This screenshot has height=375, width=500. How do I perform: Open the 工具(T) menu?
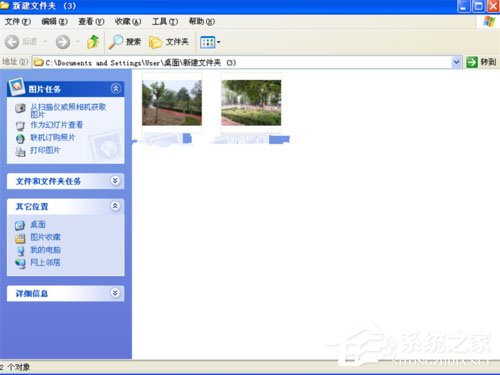coord(165,22)
